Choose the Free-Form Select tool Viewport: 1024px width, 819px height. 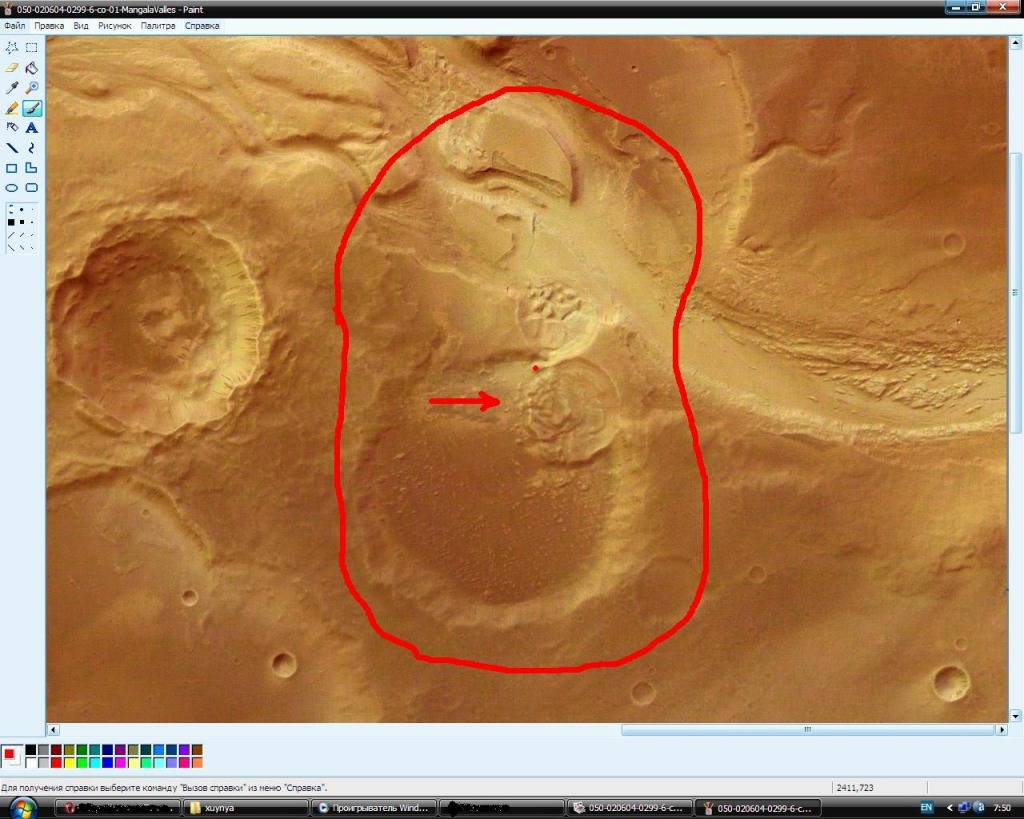(x=12, y=47)
